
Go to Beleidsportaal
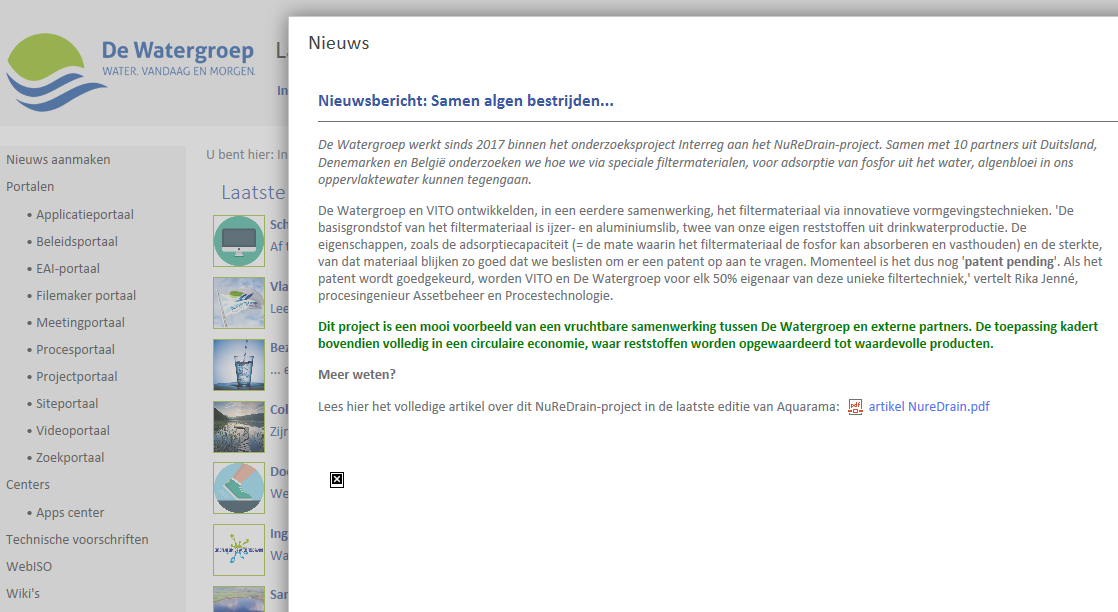77,242
